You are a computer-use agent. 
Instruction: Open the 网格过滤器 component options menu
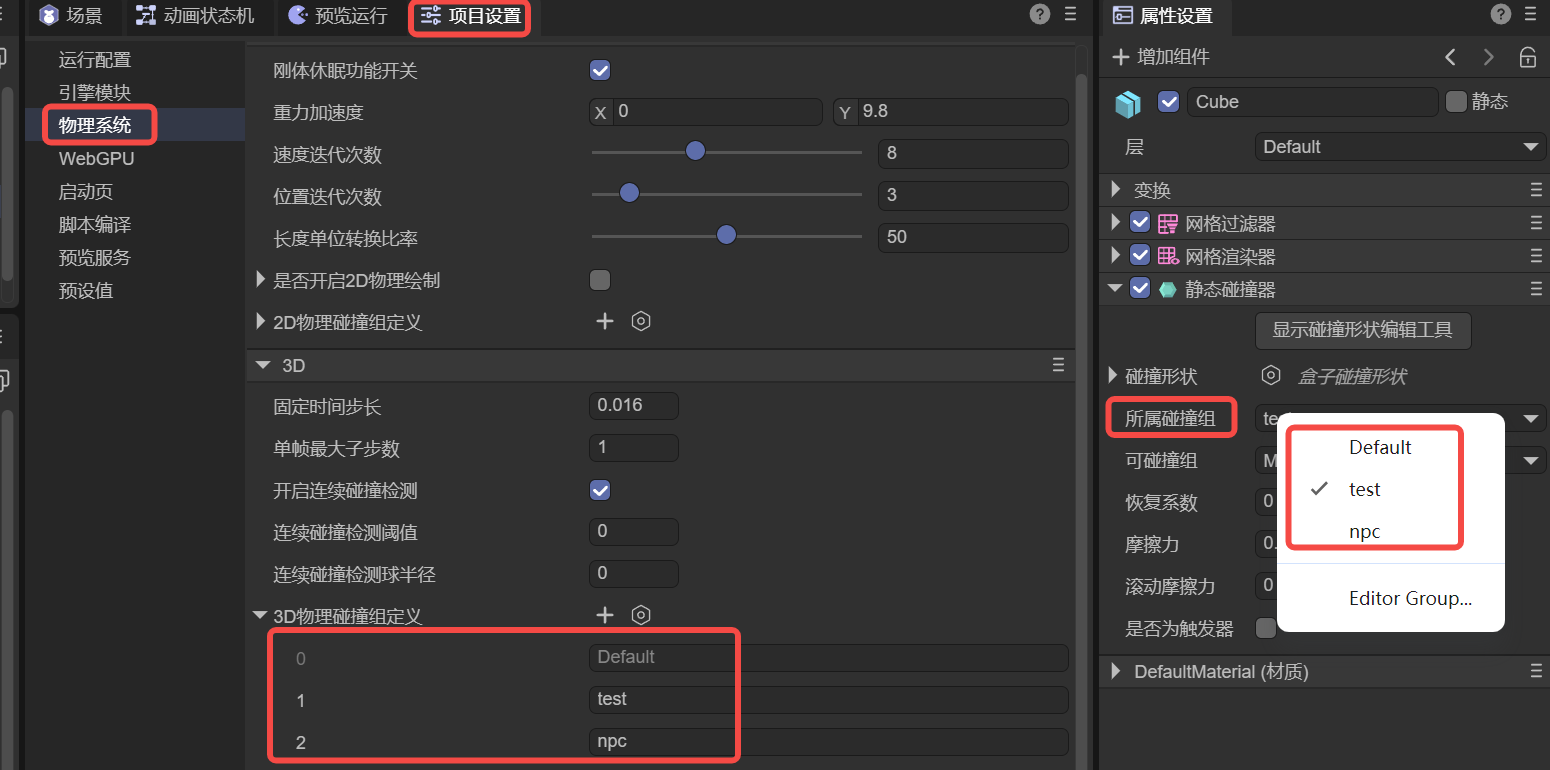(1536, 223)
